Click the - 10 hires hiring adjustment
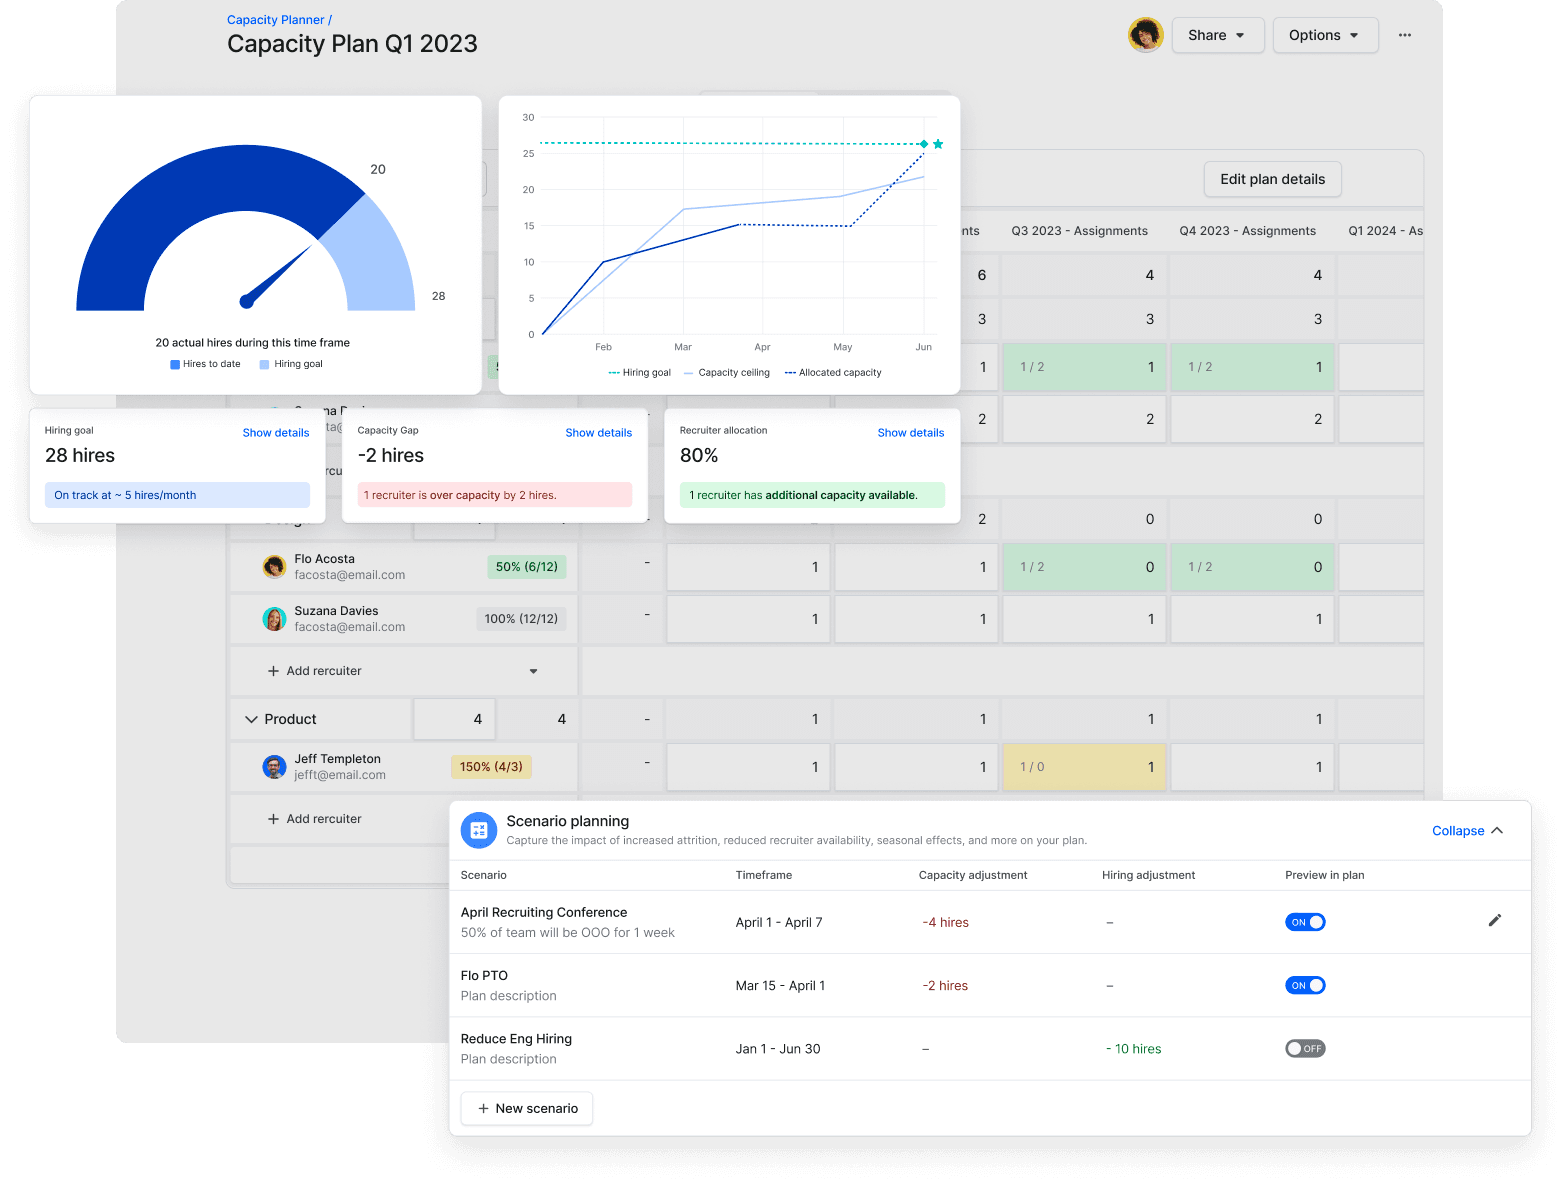The width and height of the screenshot is (1568, 1185). (1133, 1049)
